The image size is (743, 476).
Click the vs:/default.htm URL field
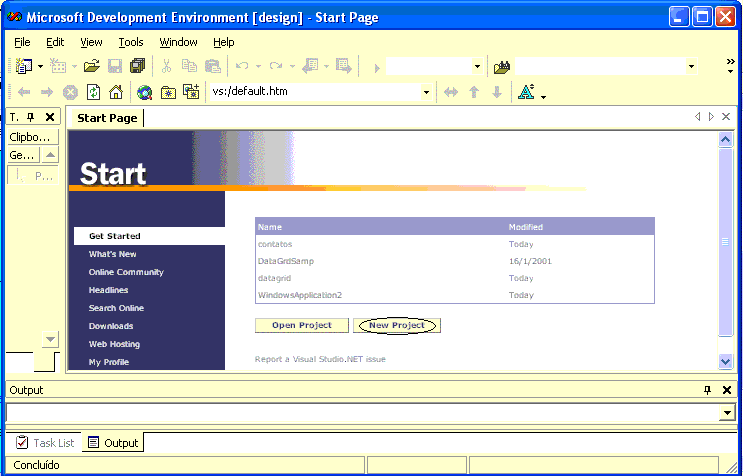(315, 91)
